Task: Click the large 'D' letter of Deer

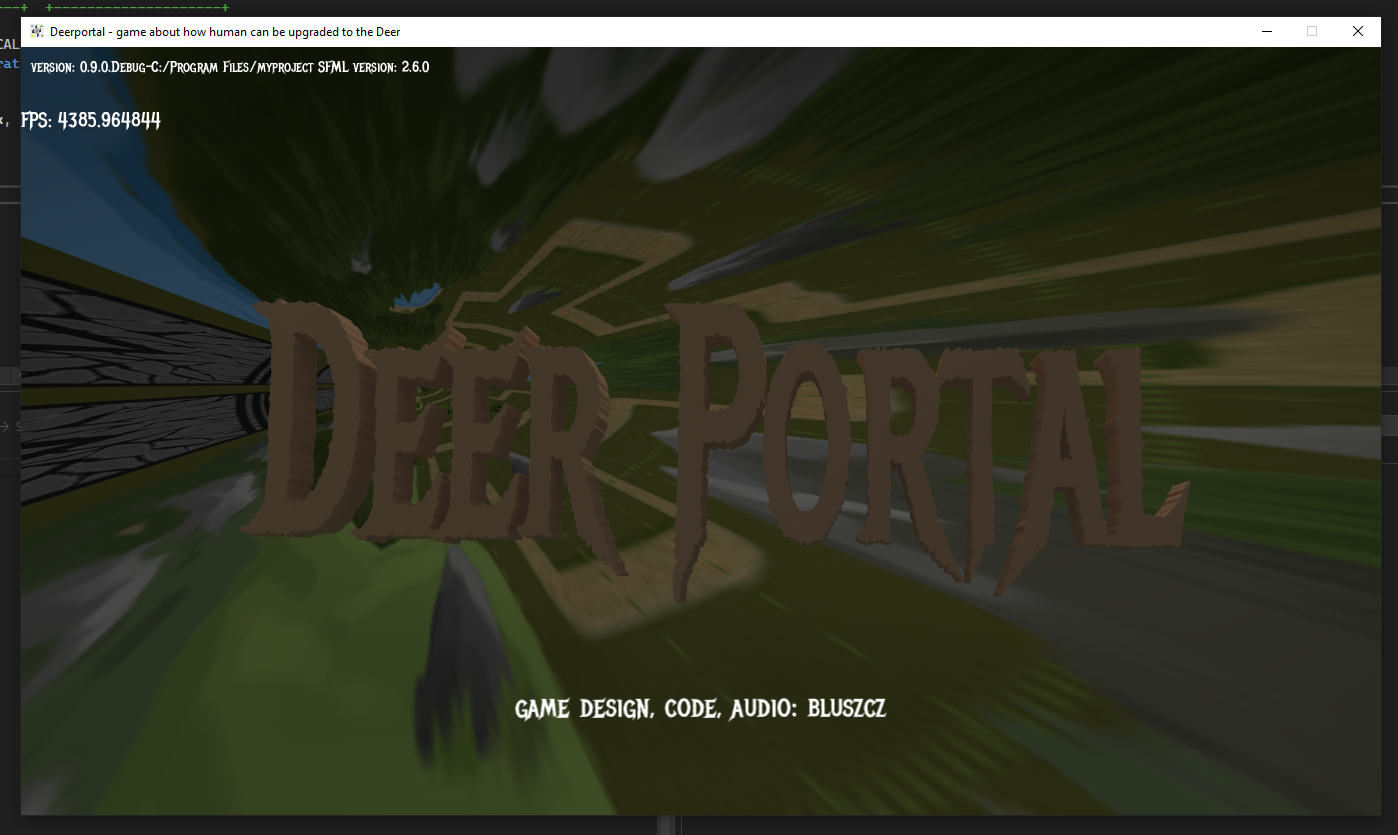Action: 310,430
